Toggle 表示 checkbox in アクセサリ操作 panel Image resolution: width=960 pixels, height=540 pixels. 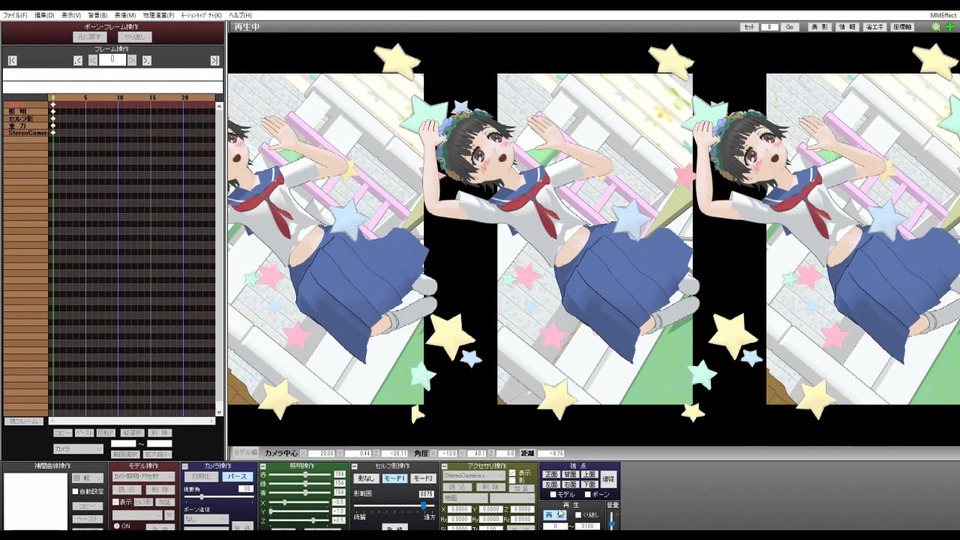click(512, 473)
